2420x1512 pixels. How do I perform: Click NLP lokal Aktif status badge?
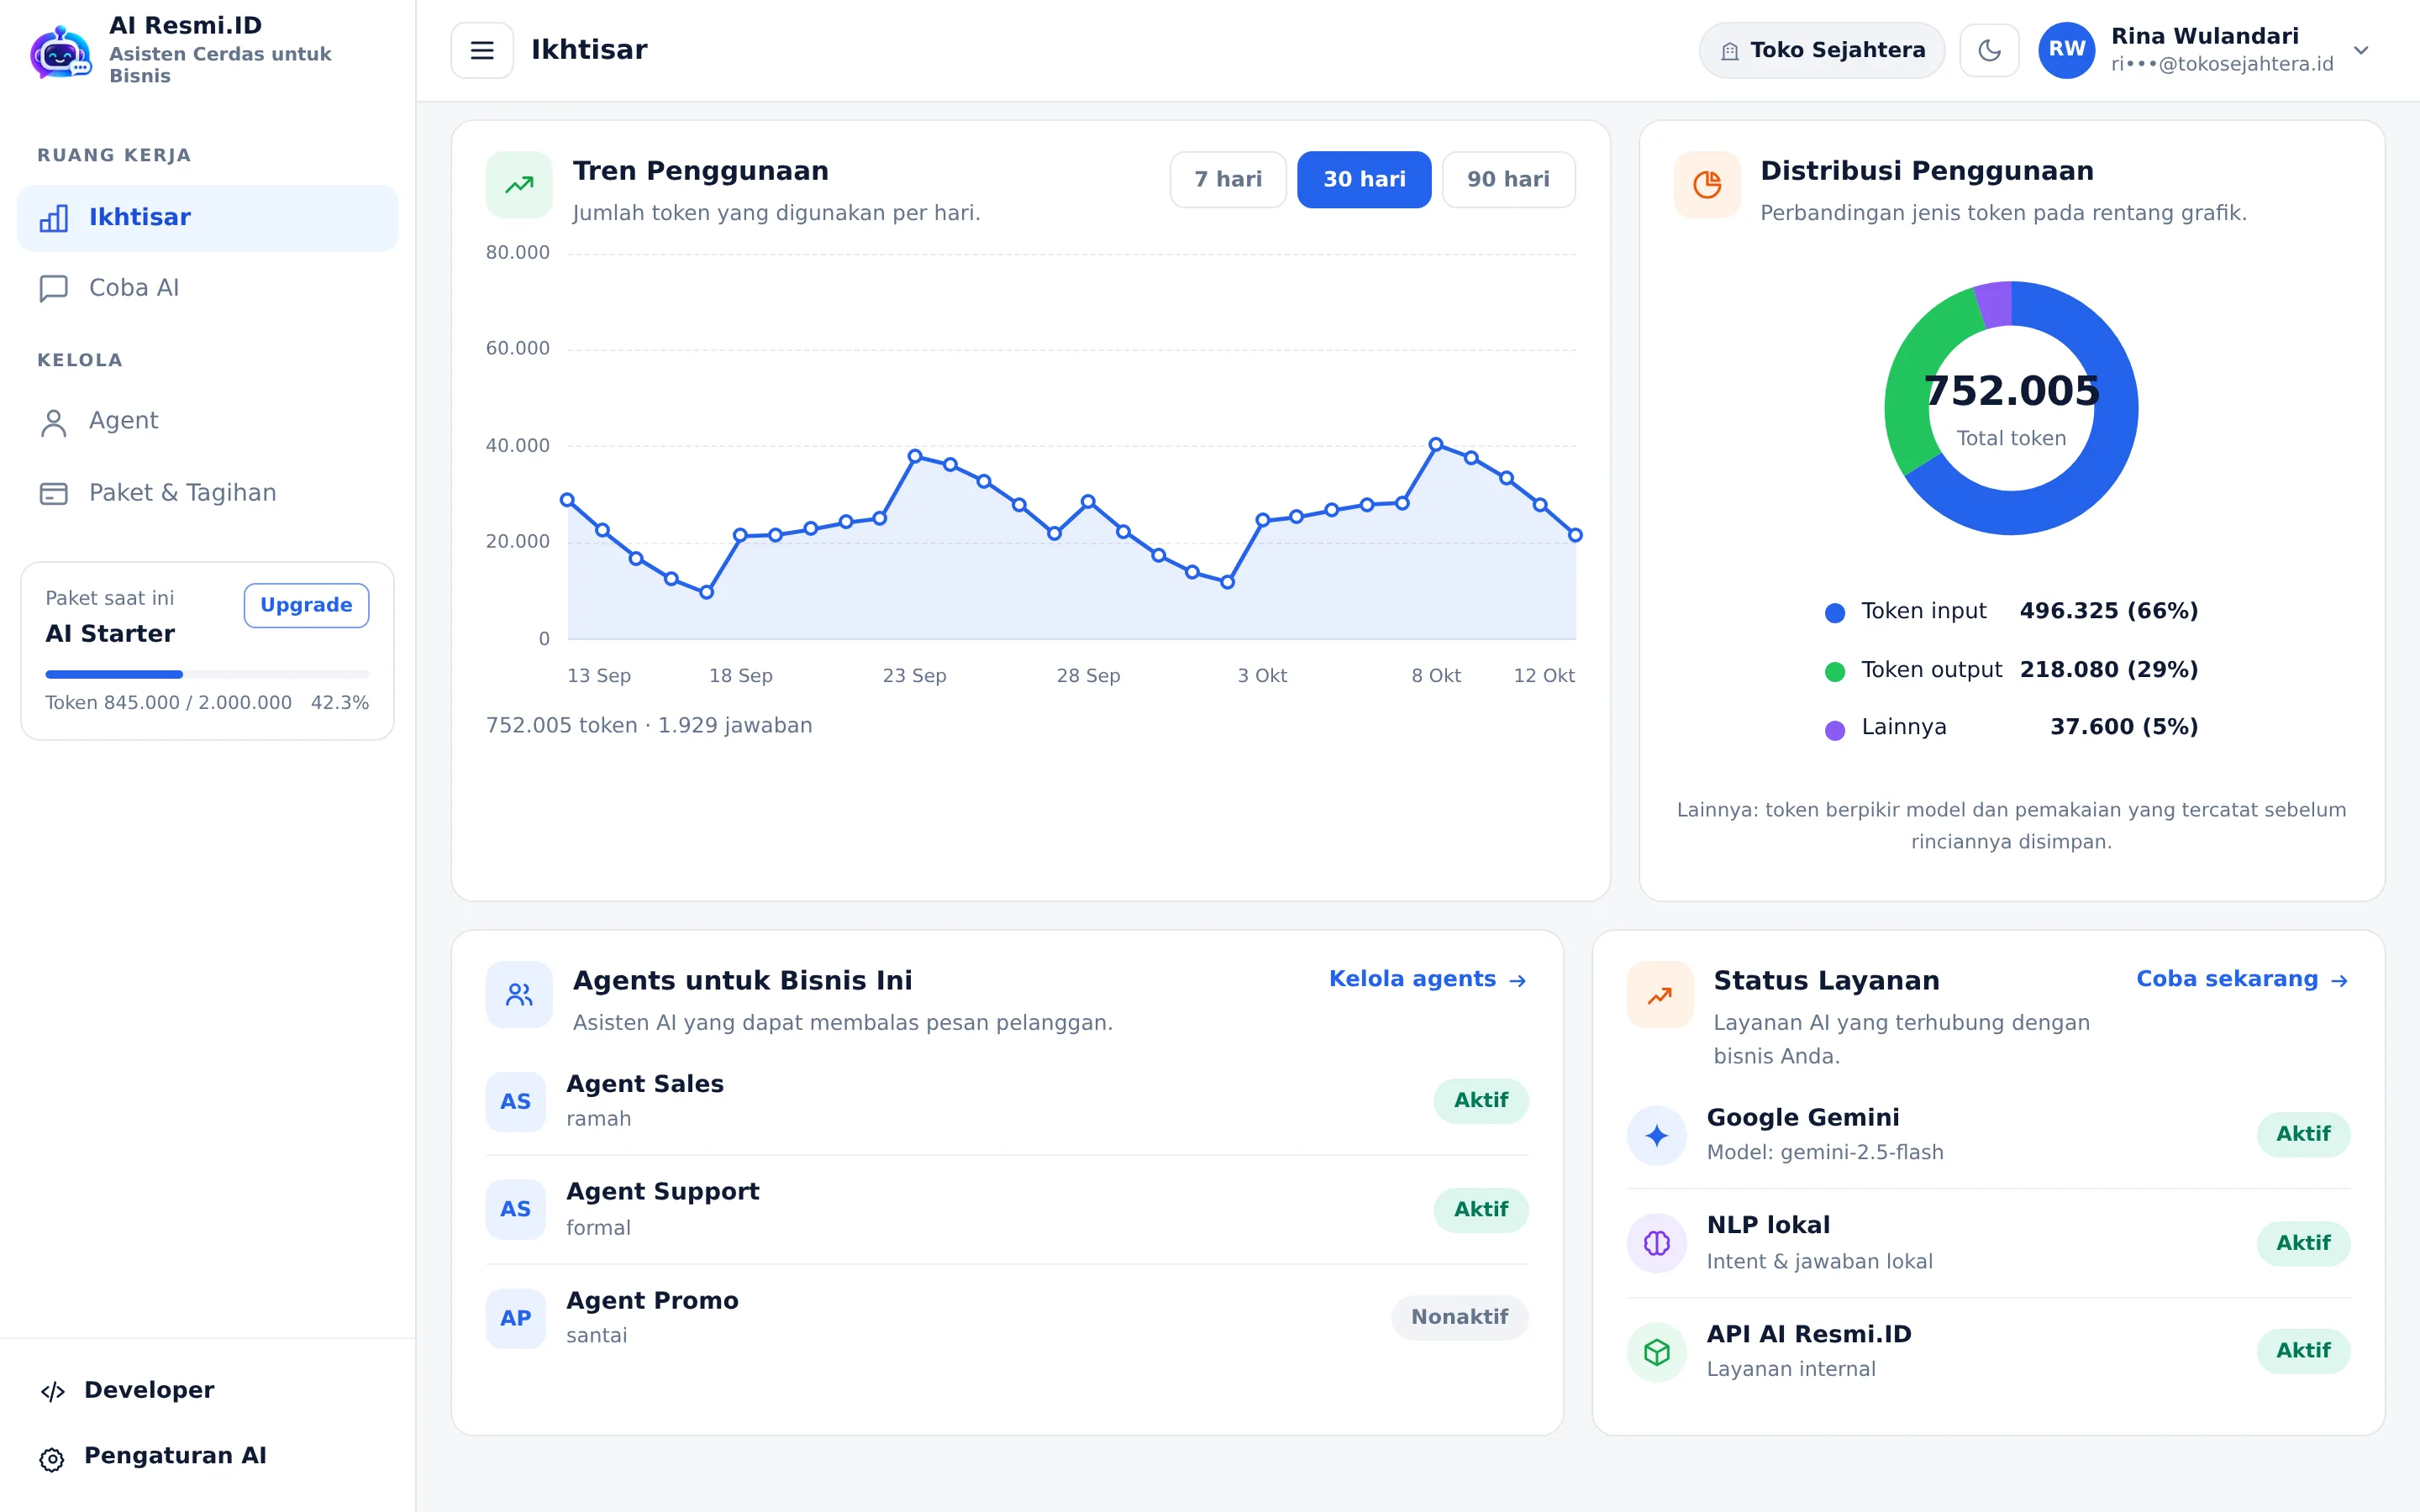pos(2303,1243)
